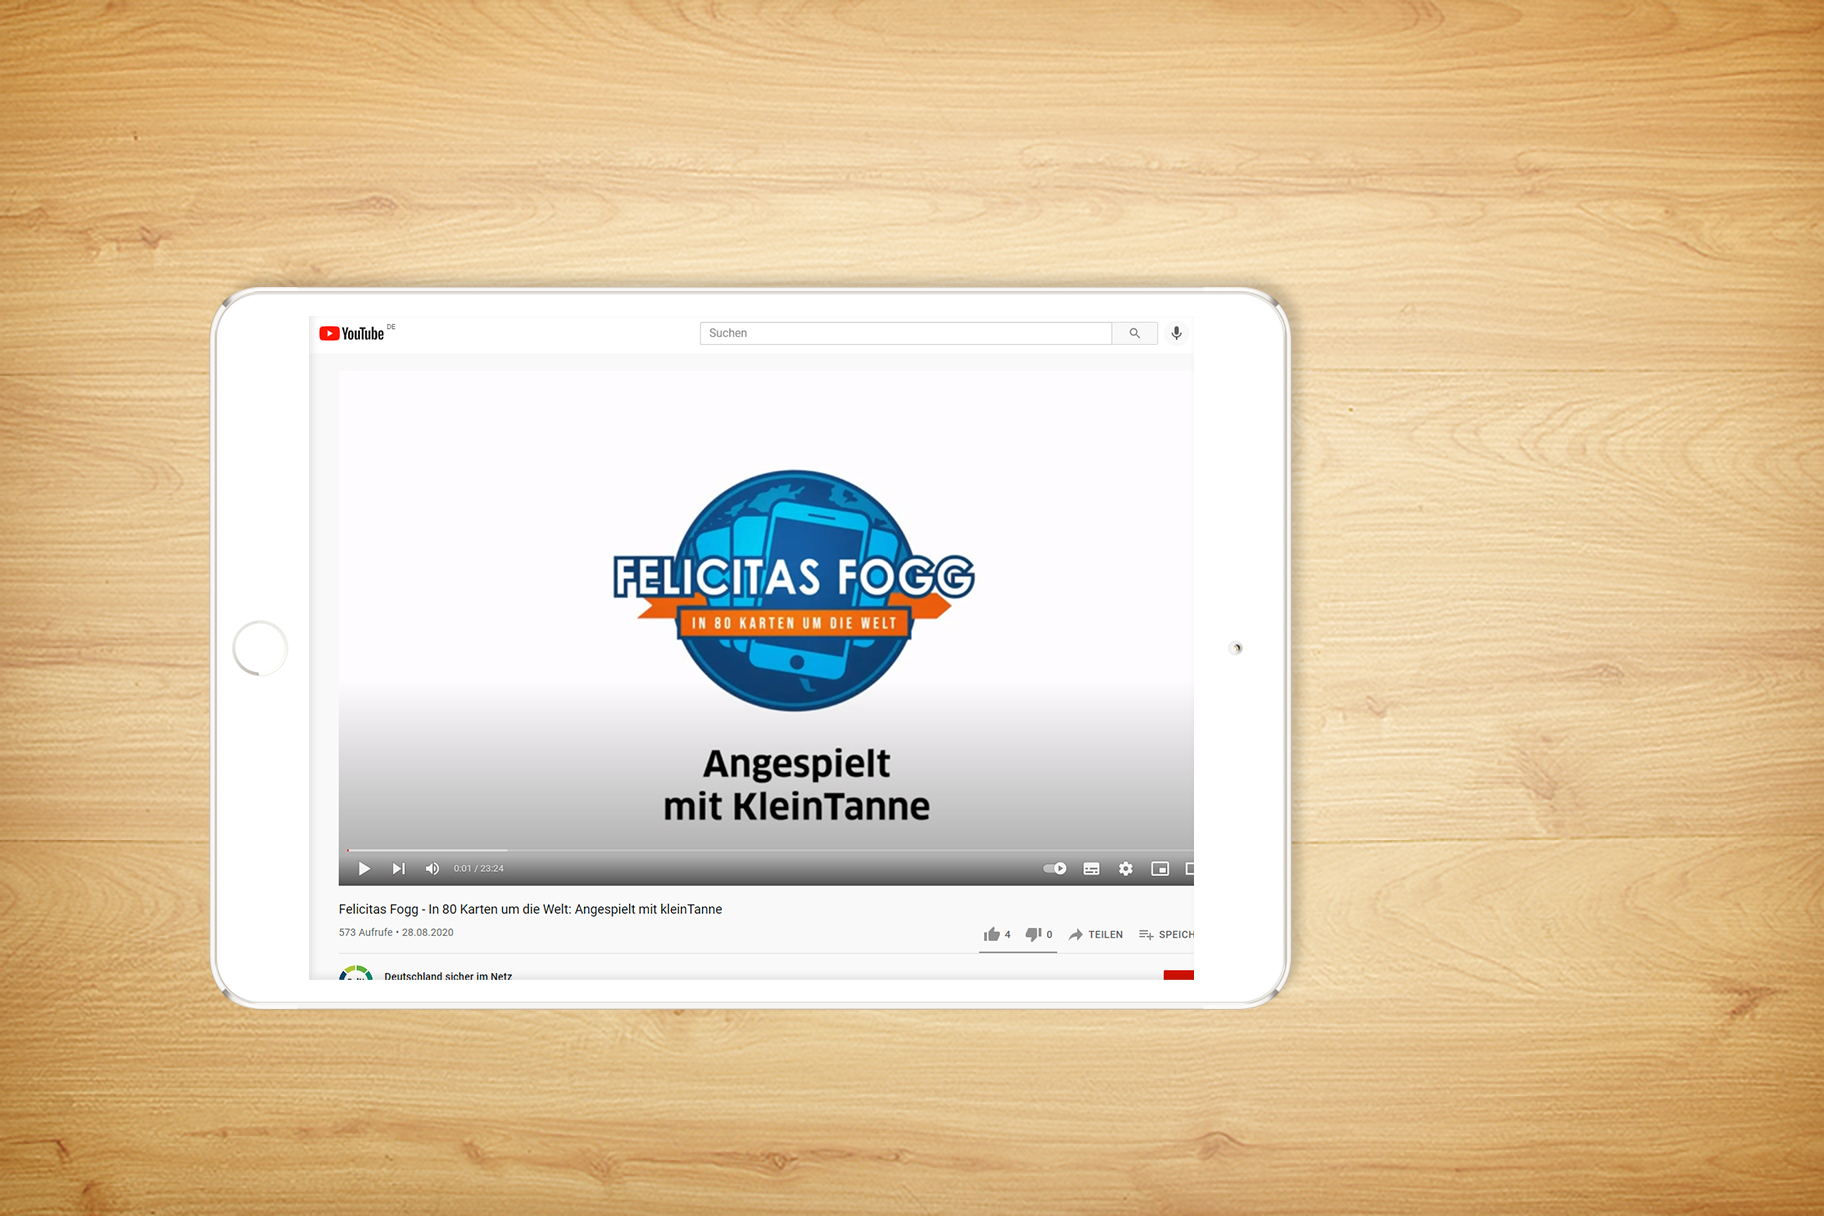Like the video

993,933
